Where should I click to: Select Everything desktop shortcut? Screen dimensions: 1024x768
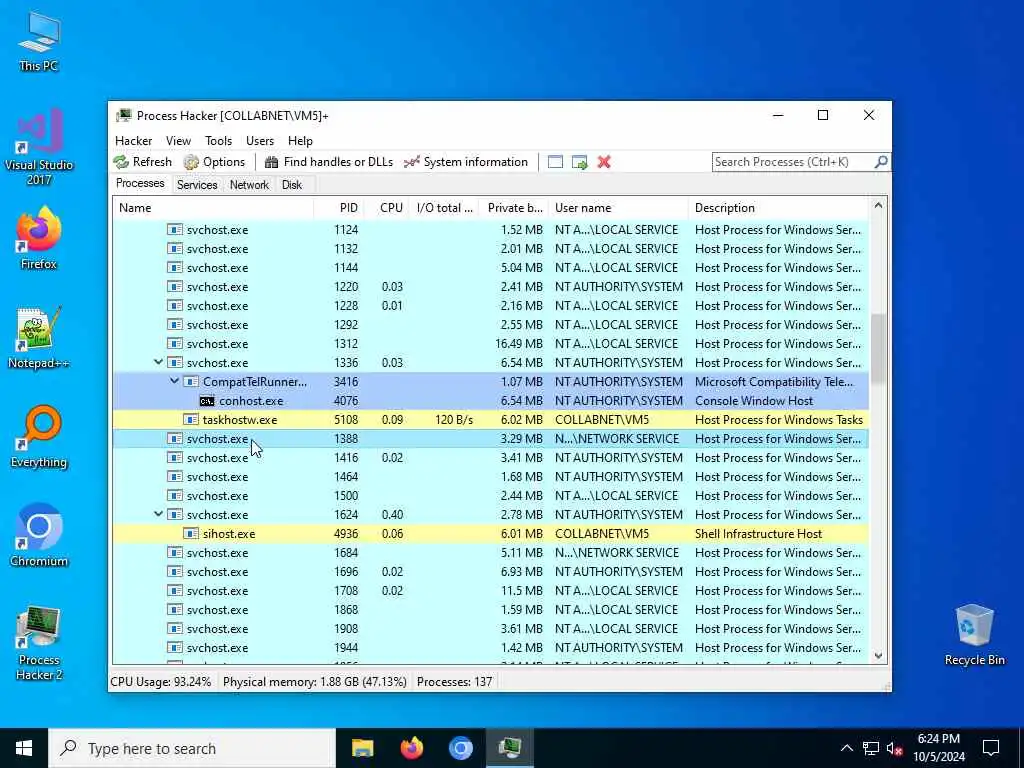pyautogui.click(x=39, y=437)
